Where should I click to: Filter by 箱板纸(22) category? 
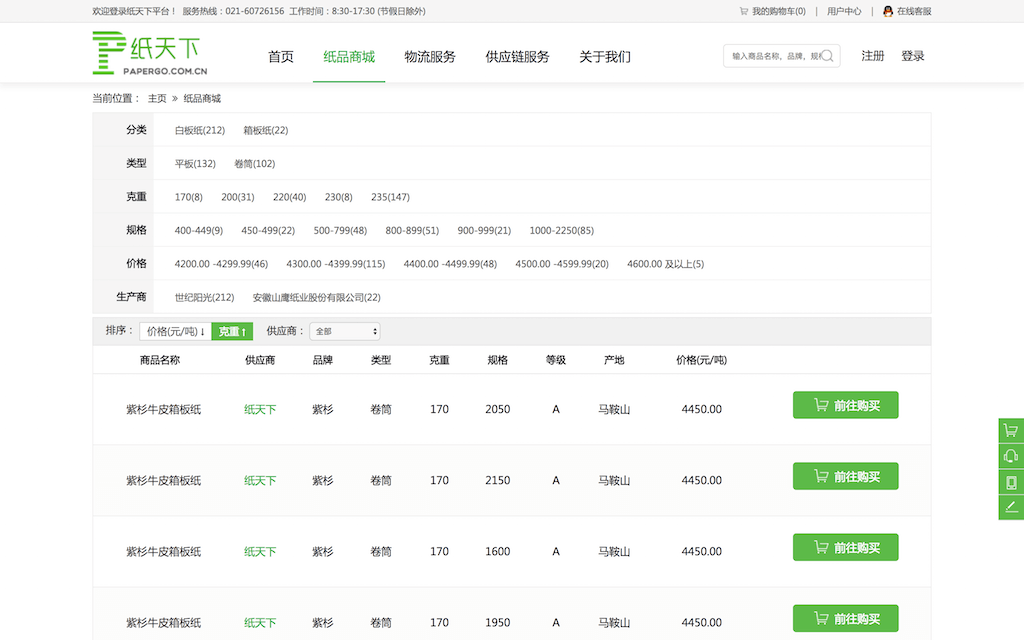[265, 130]
